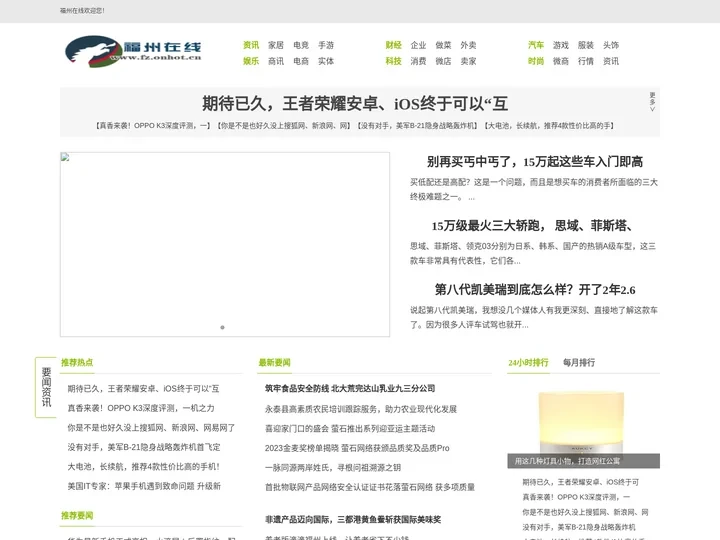
Task: Open 一脉同源两岸姓氏，寻根问祖溯源之钥
Action: click(333, 467)
